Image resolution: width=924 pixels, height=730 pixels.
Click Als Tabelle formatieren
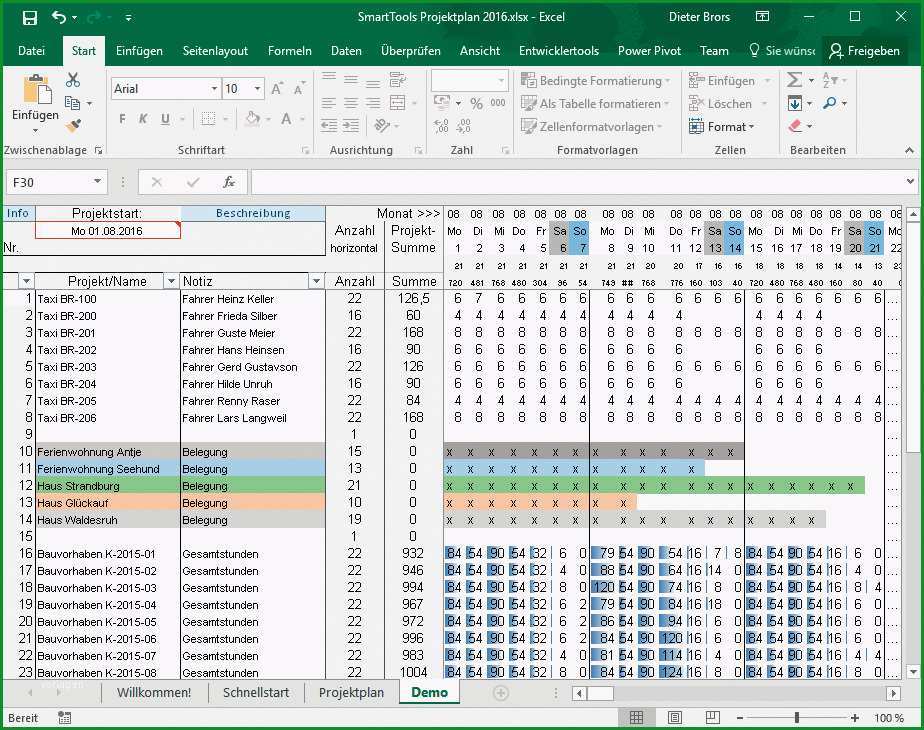[x=595, y=104]
